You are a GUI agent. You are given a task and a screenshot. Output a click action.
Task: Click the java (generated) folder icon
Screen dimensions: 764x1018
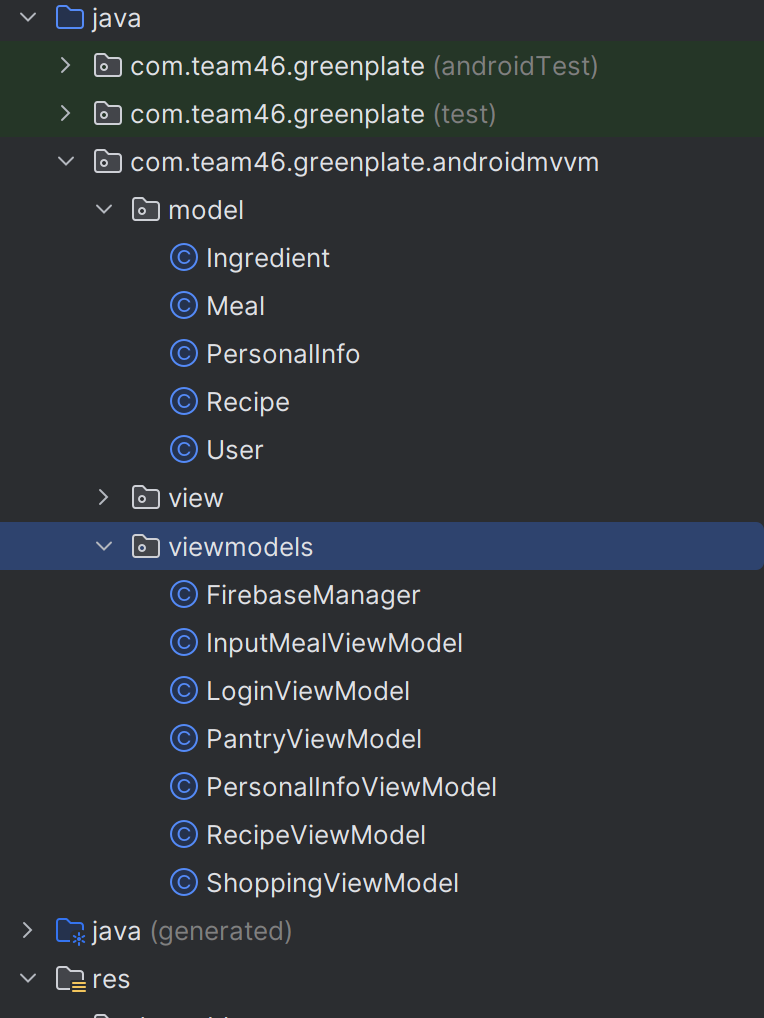pyautogui.click(x=69, y=931)
